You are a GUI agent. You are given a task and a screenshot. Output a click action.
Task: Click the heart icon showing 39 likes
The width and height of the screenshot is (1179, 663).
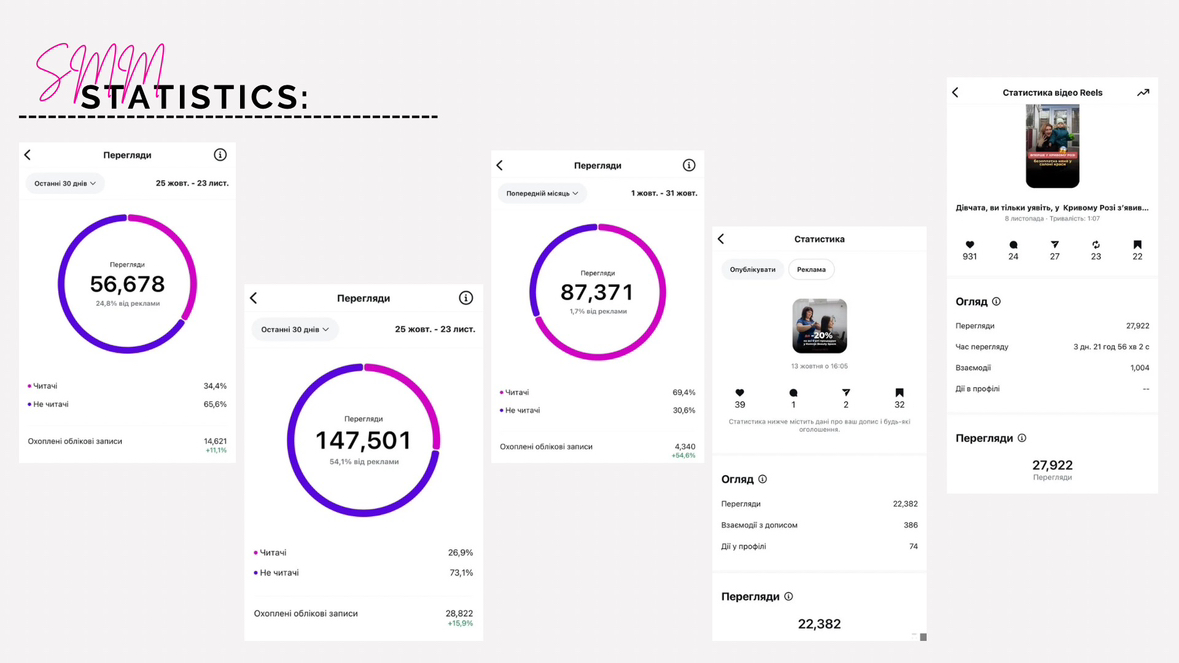click(740, 393)
